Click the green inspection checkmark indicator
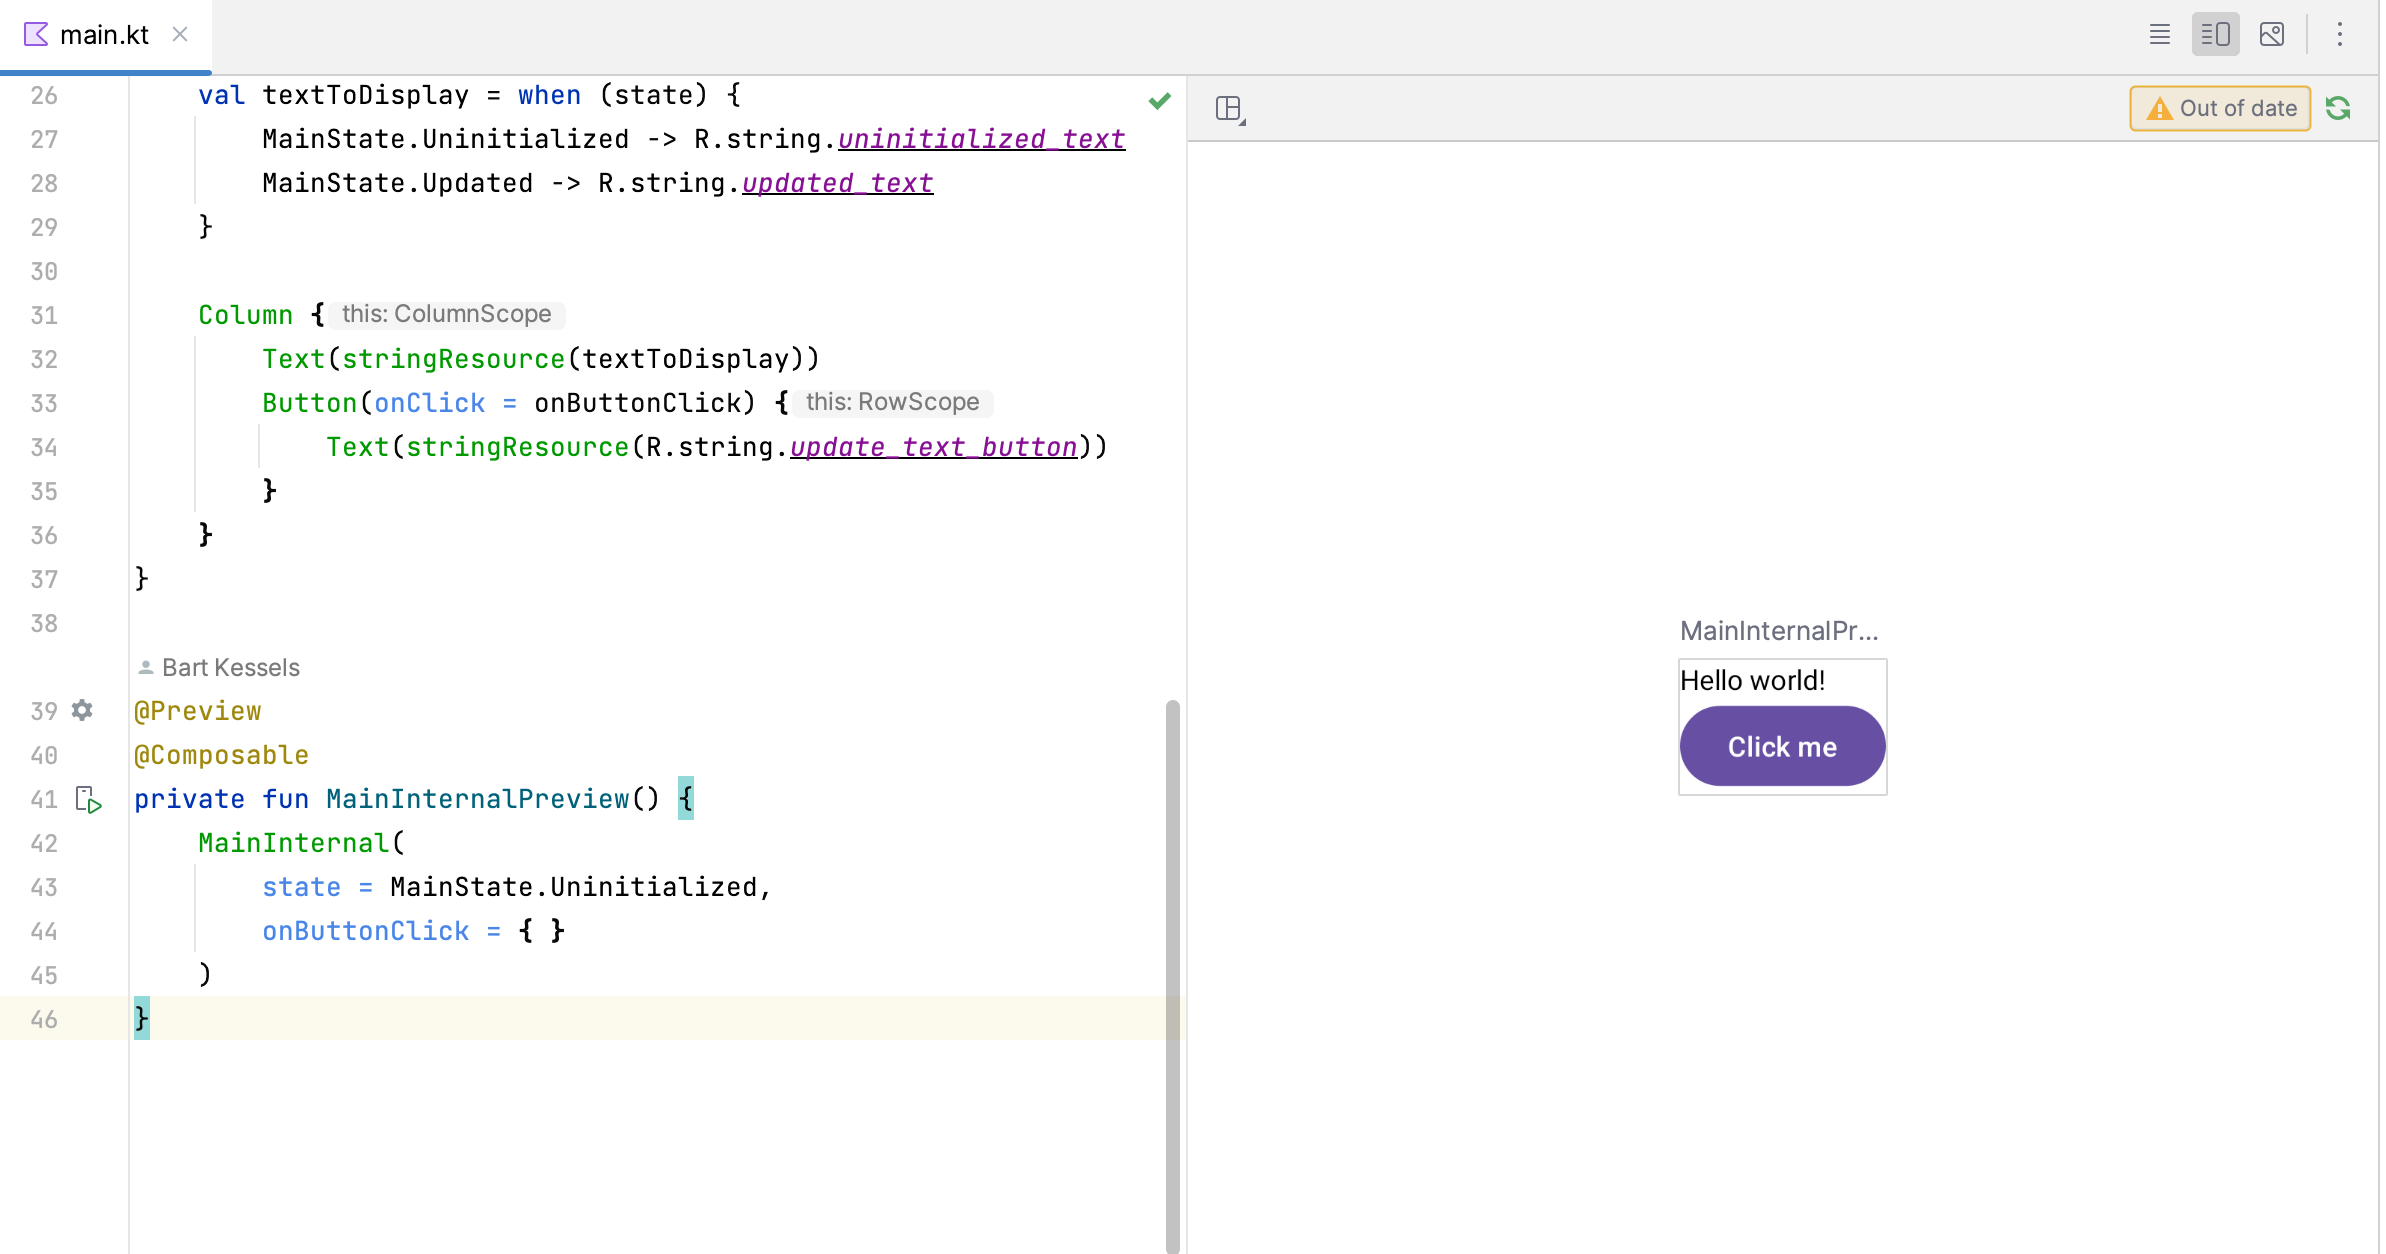The width and height of the screenshot is (2386, 1254). [1160, 100]
